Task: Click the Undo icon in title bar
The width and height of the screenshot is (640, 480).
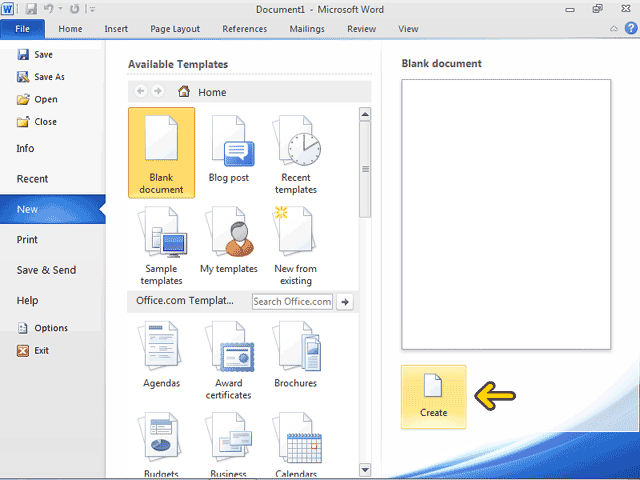Action: point(49,9)
